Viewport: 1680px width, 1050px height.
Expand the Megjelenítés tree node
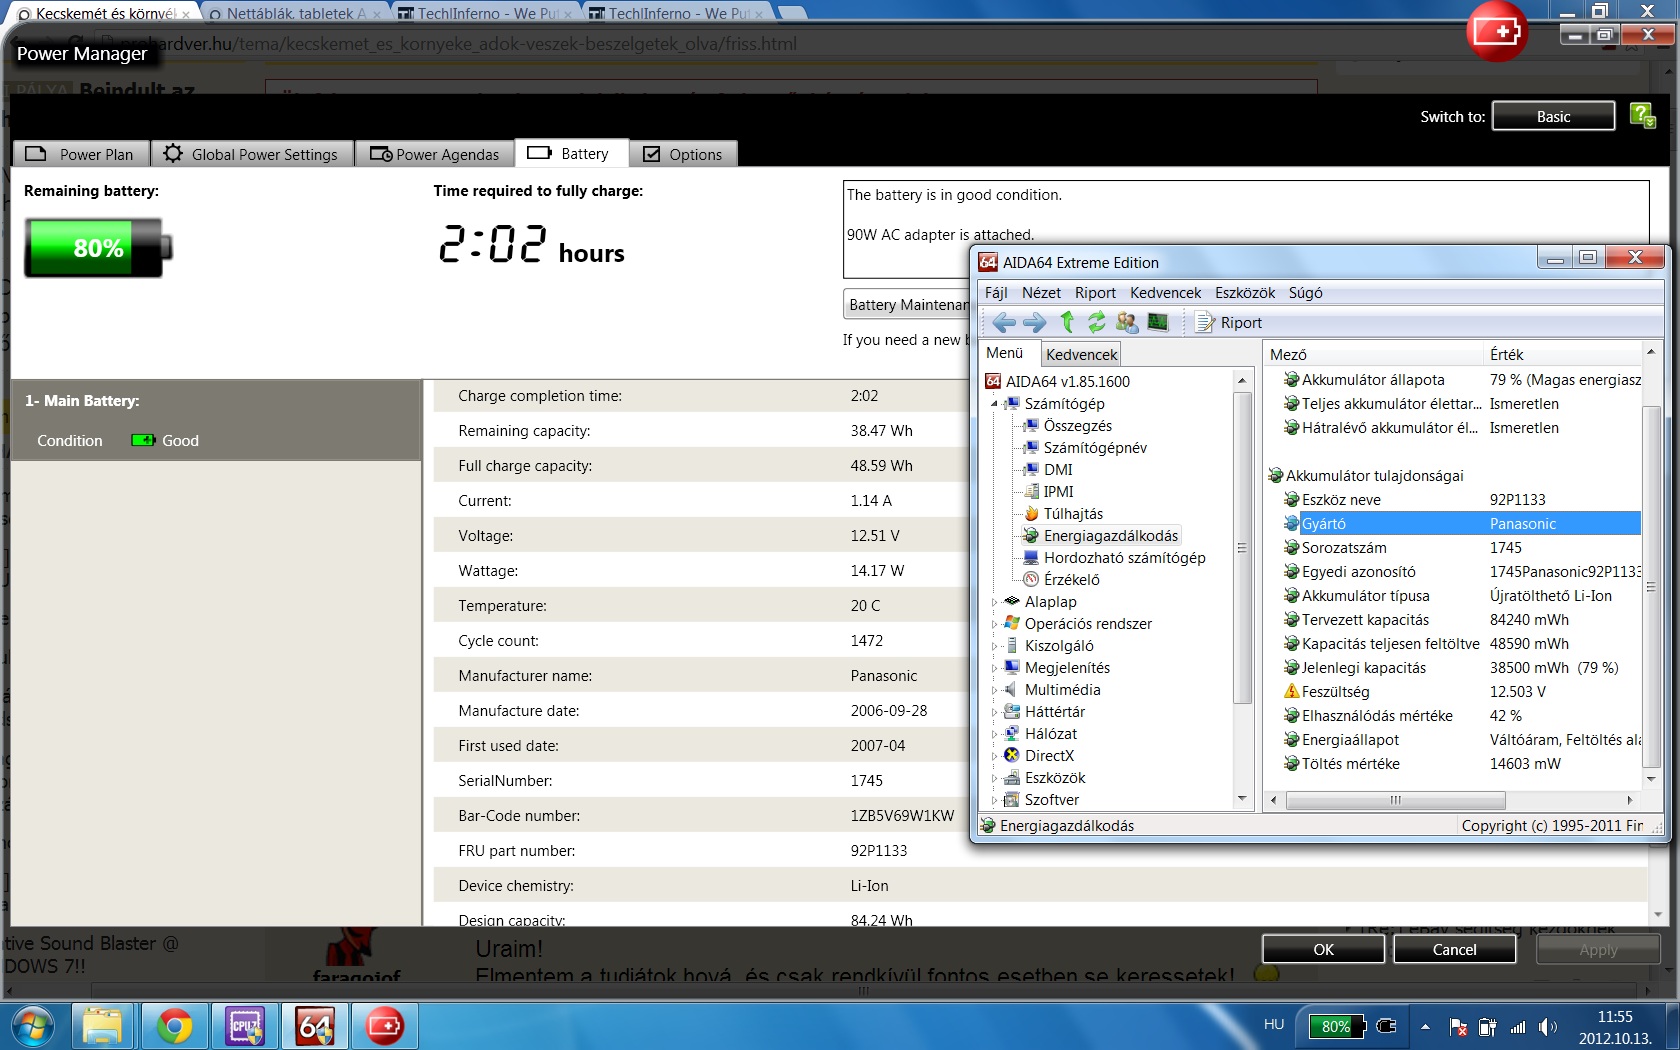(x=995, y=668)
